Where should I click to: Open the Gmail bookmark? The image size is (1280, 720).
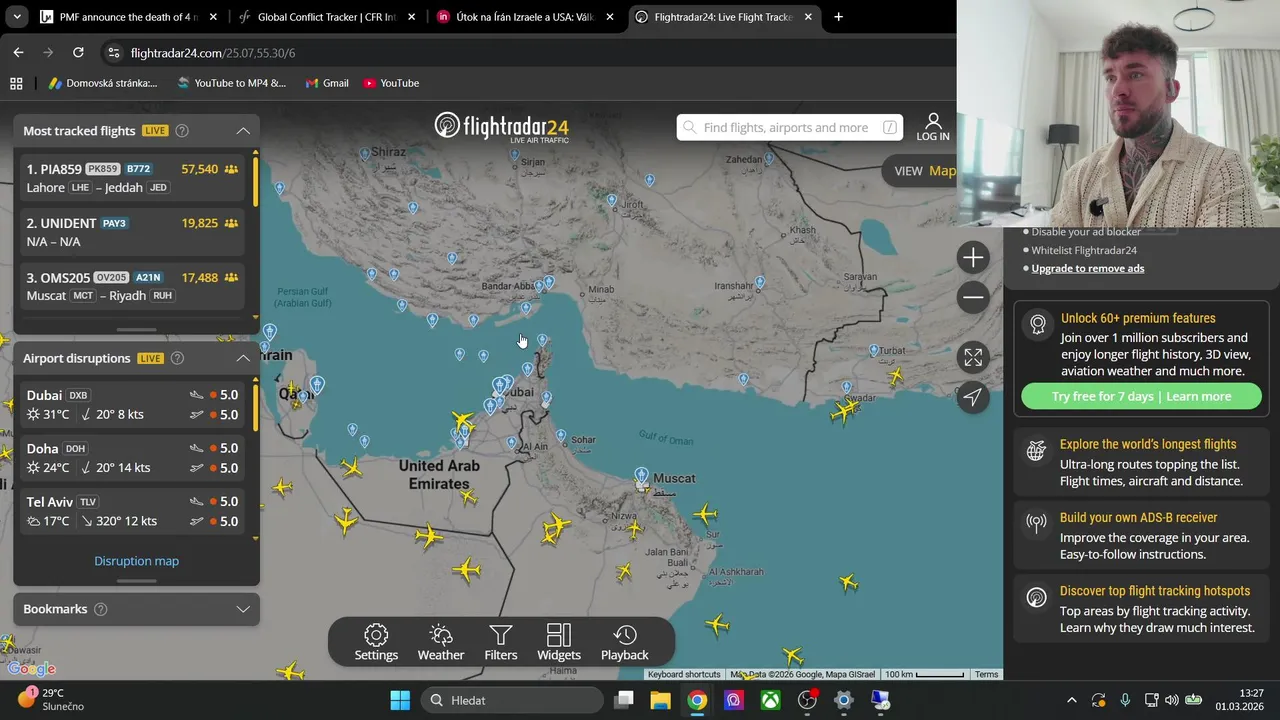tap(327, 83)
